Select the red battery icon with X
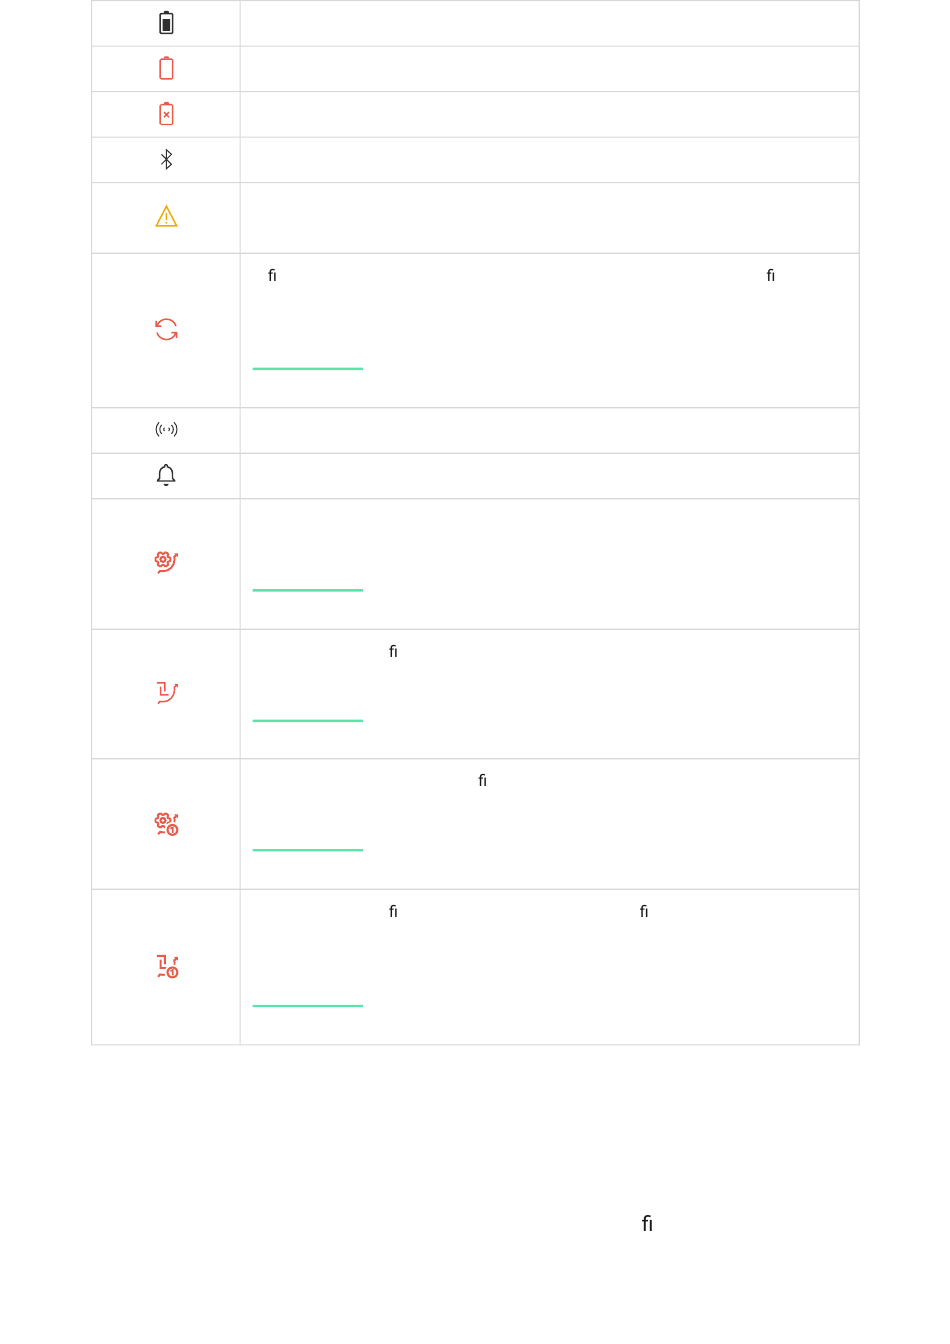 (166, 114)
